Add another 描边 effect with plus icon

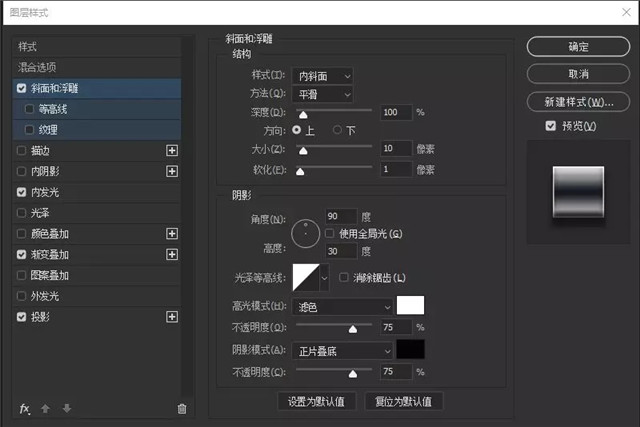click(172, 151)
